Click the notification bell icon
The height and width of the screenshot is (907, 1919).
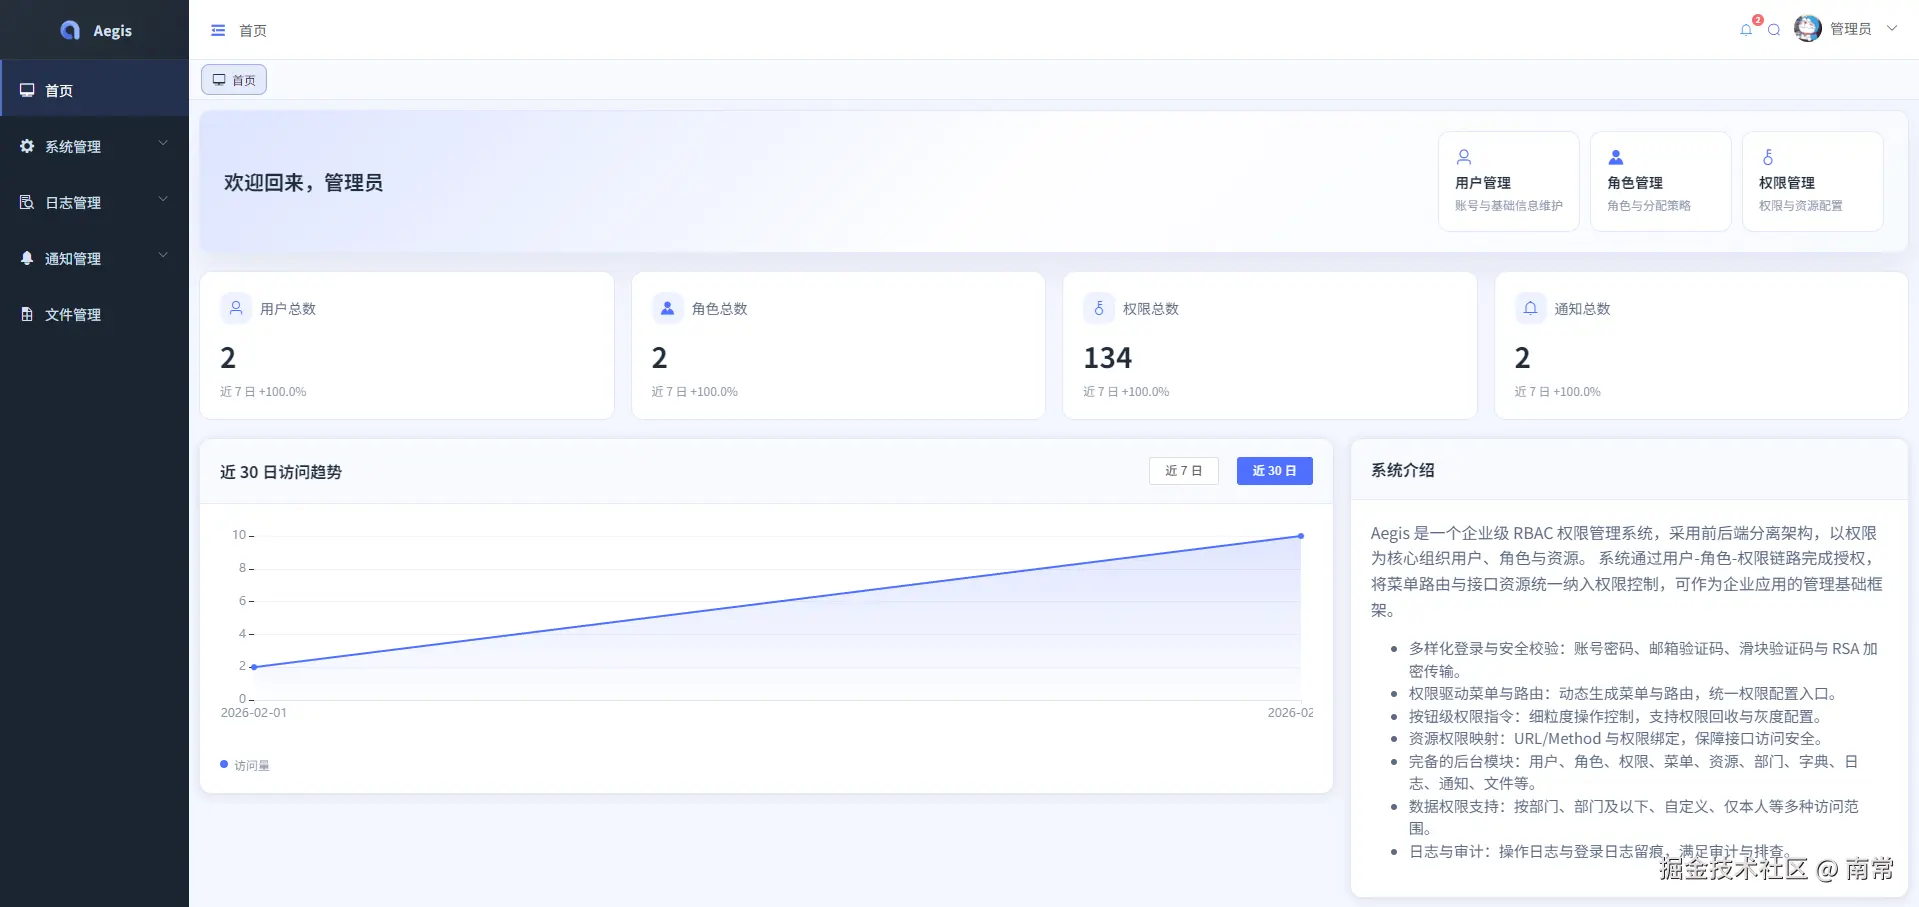[x=1745, y=29]
